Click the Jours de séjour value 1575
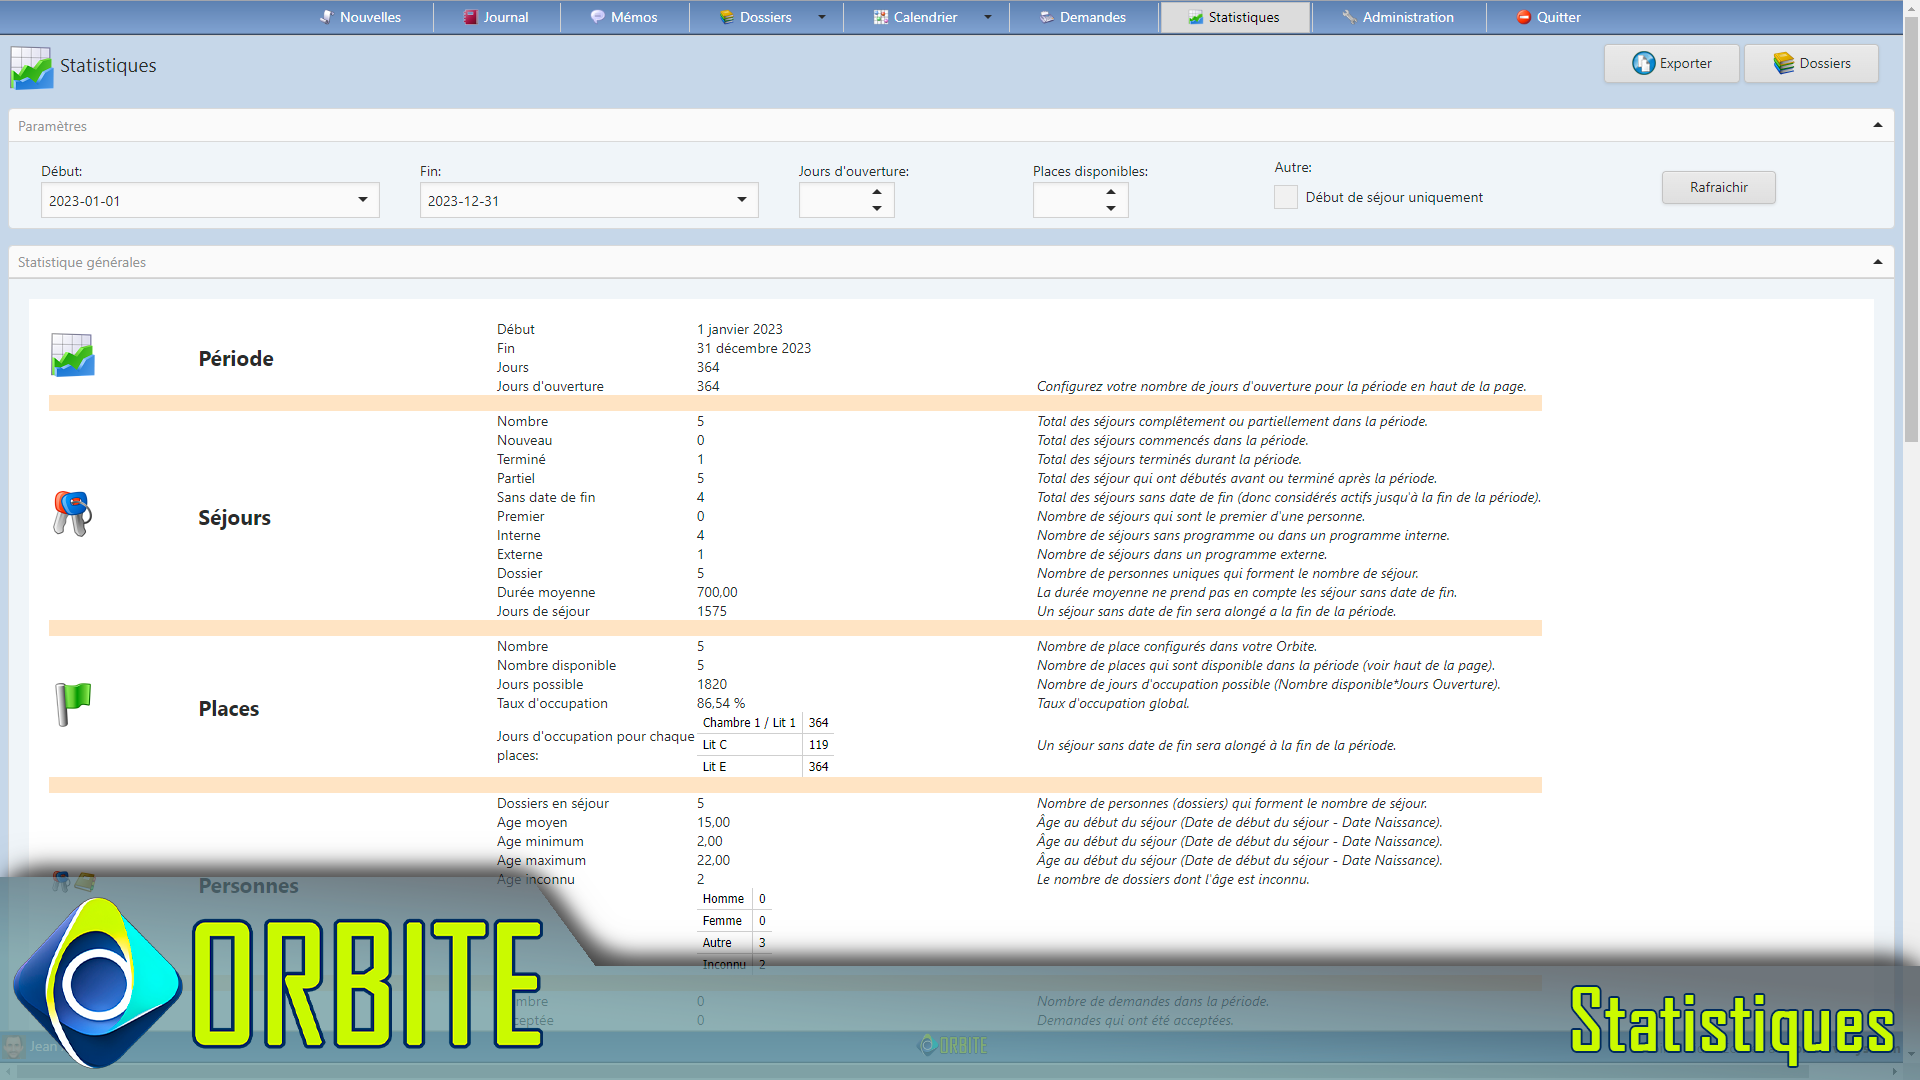The width and height of the screenshot is (1920, 1080). (712, 611)
